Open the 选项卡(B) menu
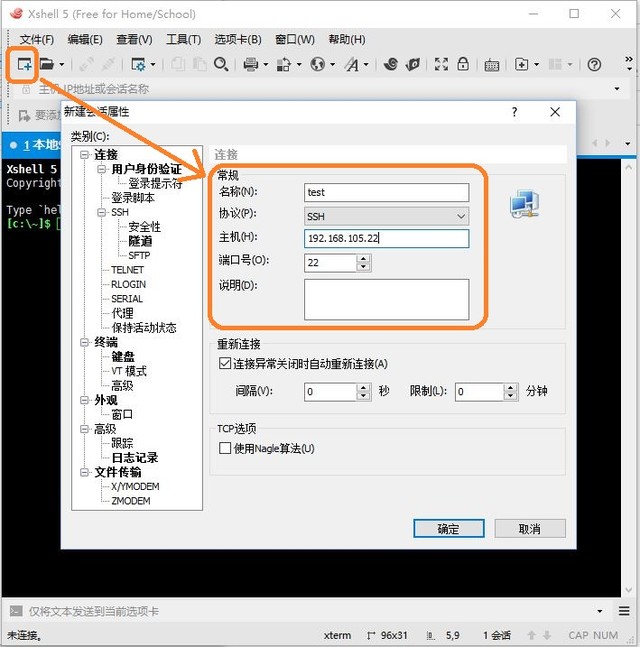Viewport: 640px width, 647px height. [238, 40]
